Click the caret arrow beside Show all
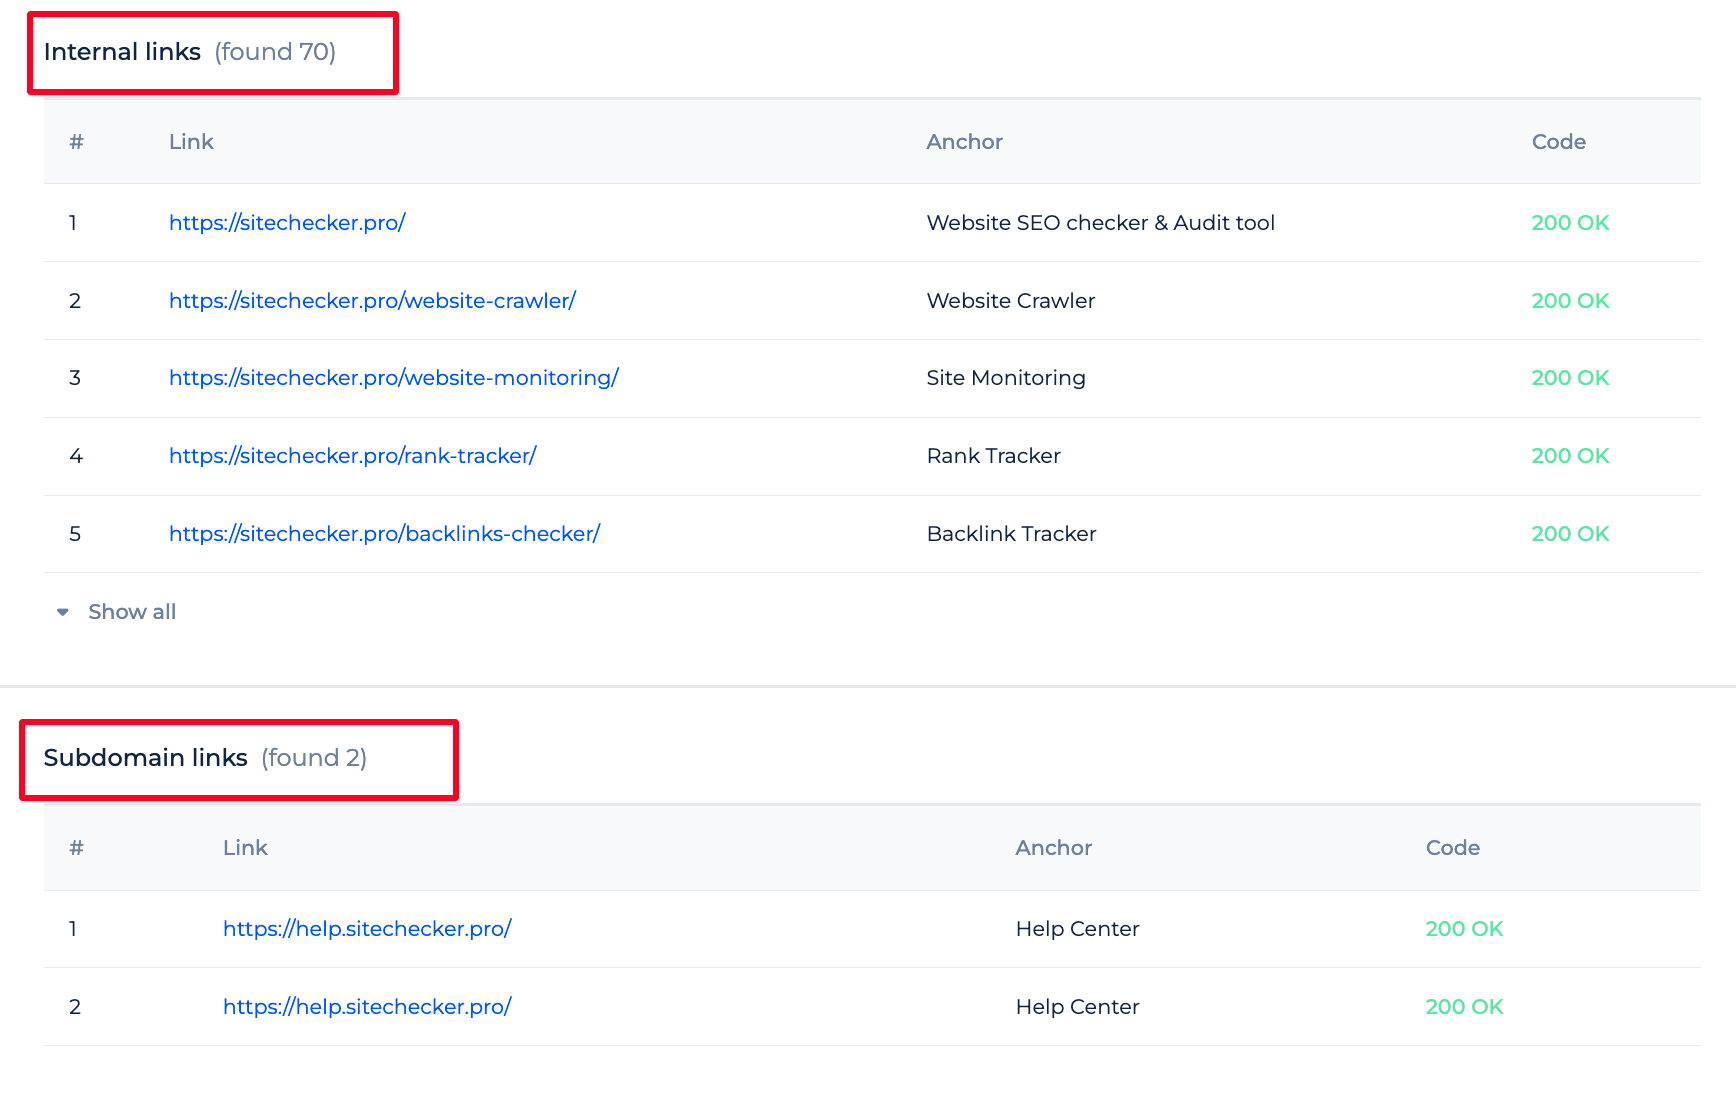This screenshot has width=1736, height=1098. click(63, 612)
